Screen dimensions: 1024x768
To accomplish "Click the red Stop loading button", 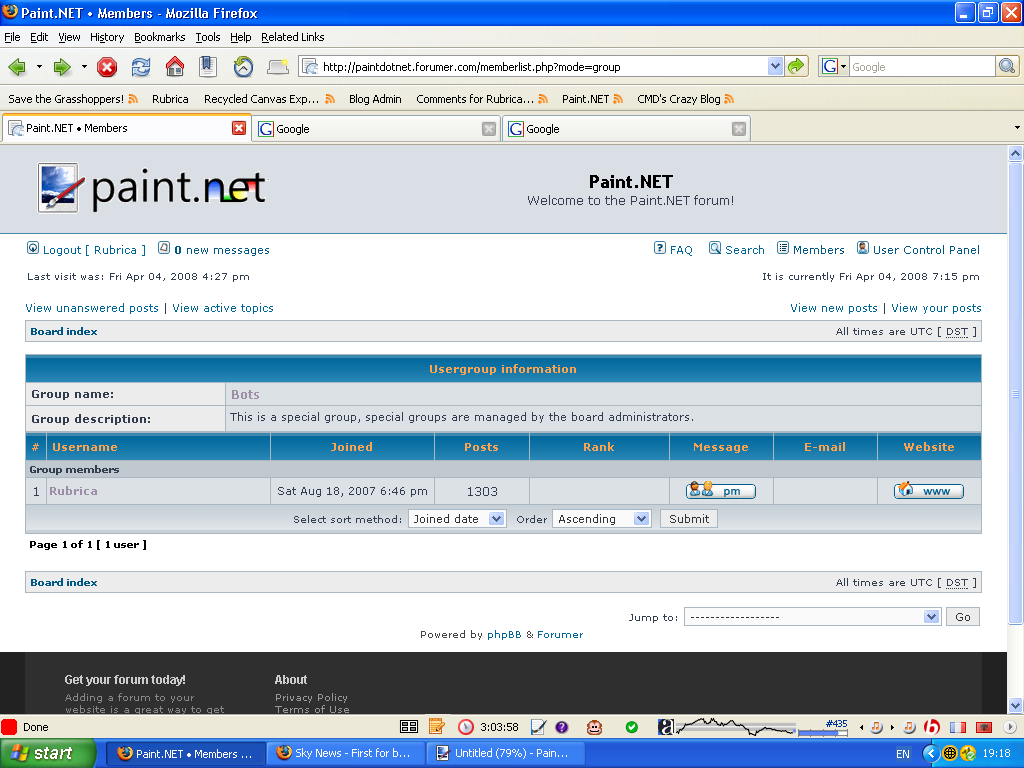I will [x=107, y=67].
